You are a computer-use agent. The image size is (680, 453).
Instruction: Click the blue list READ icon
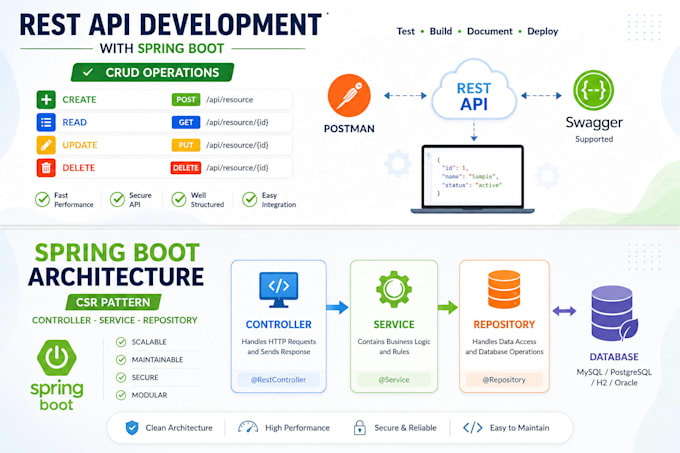pos(46,122)
